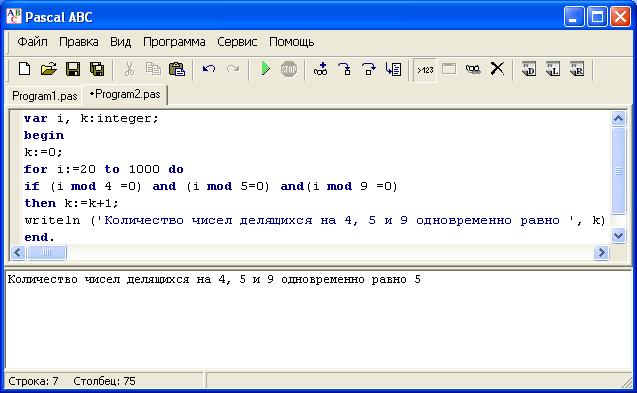637x393 pixels.
Task: Redo the last undone edit
Action: pyautogui.click(x=233, y=69)
